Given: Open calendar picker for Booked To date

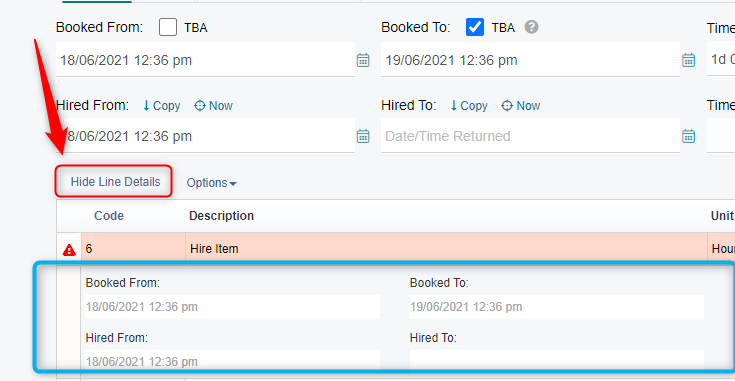Looking at the screenshot, I should 688,60.
